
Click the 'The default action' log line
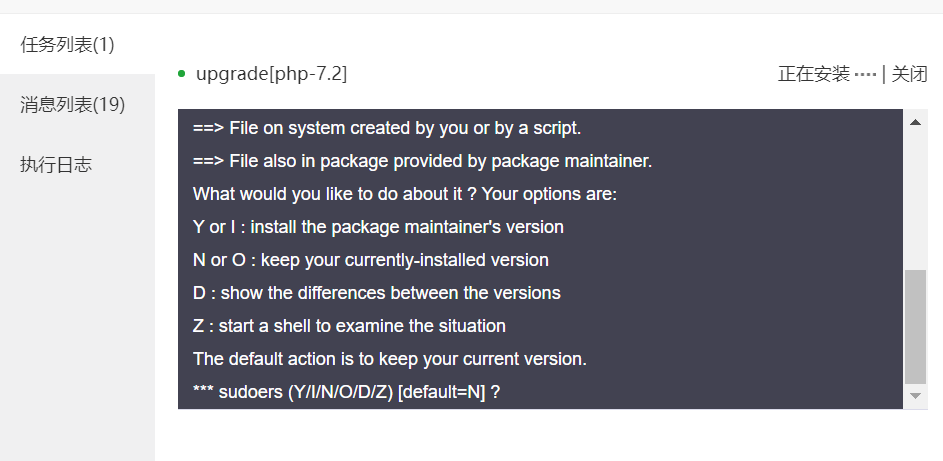point(389,359)
